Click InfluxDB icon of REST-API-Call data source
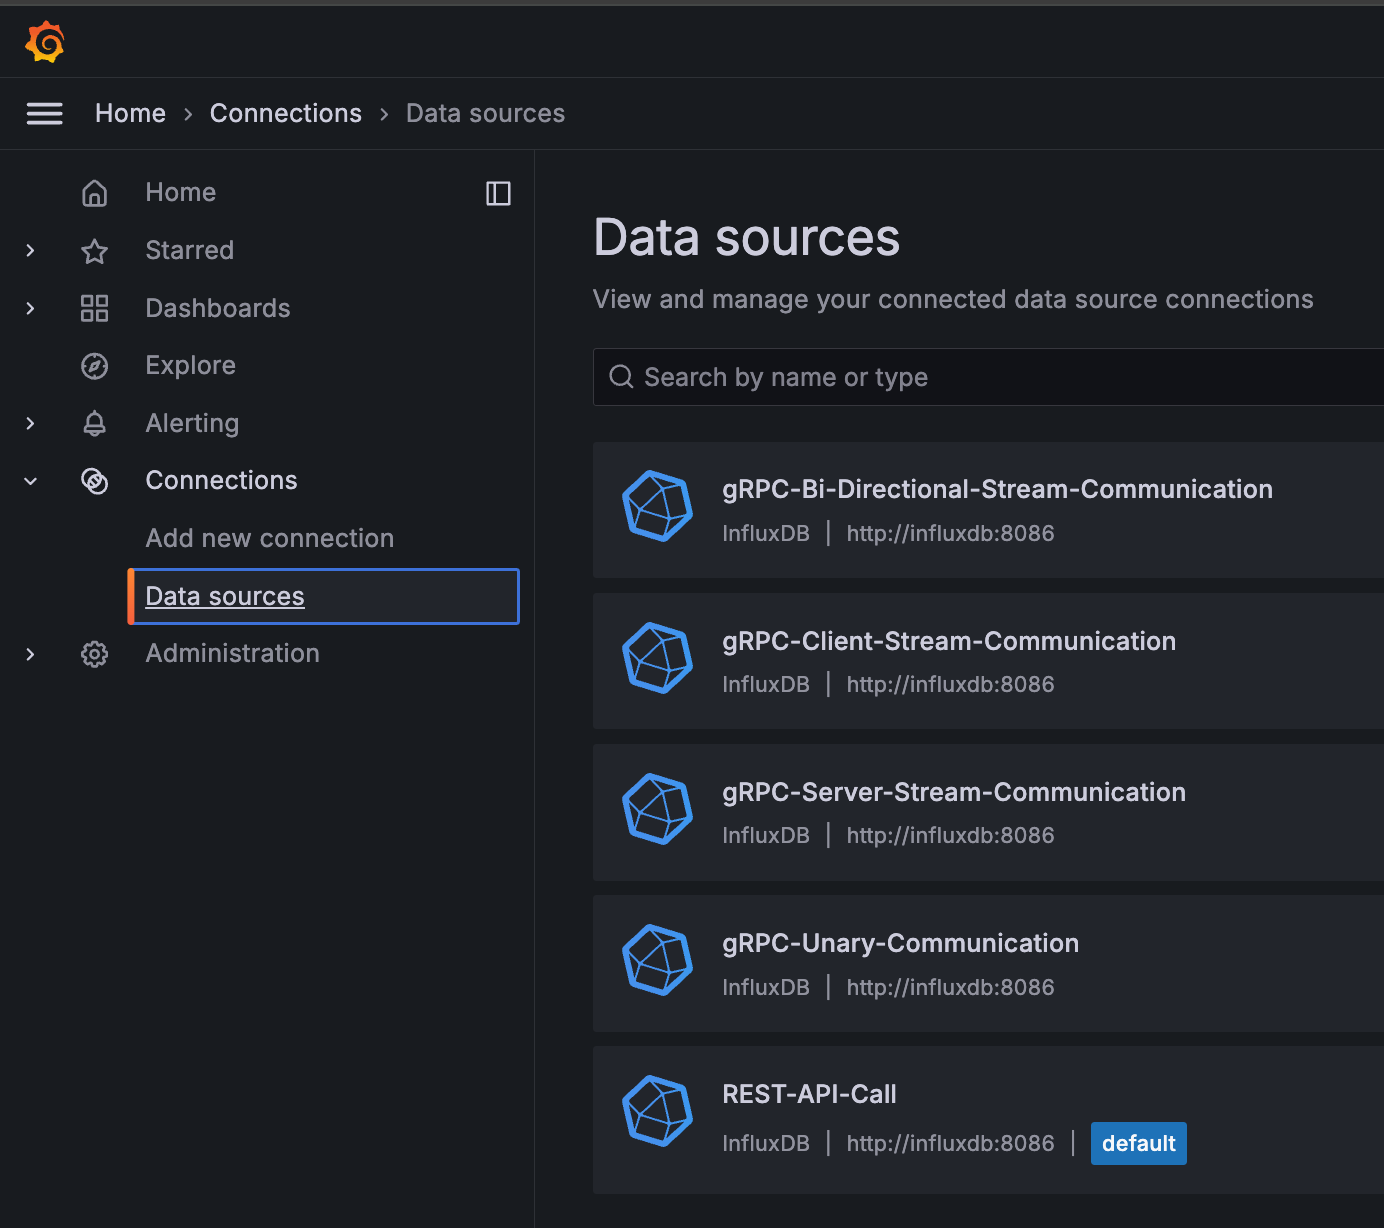The image size is (1384, 1228). coord(658,1111)
